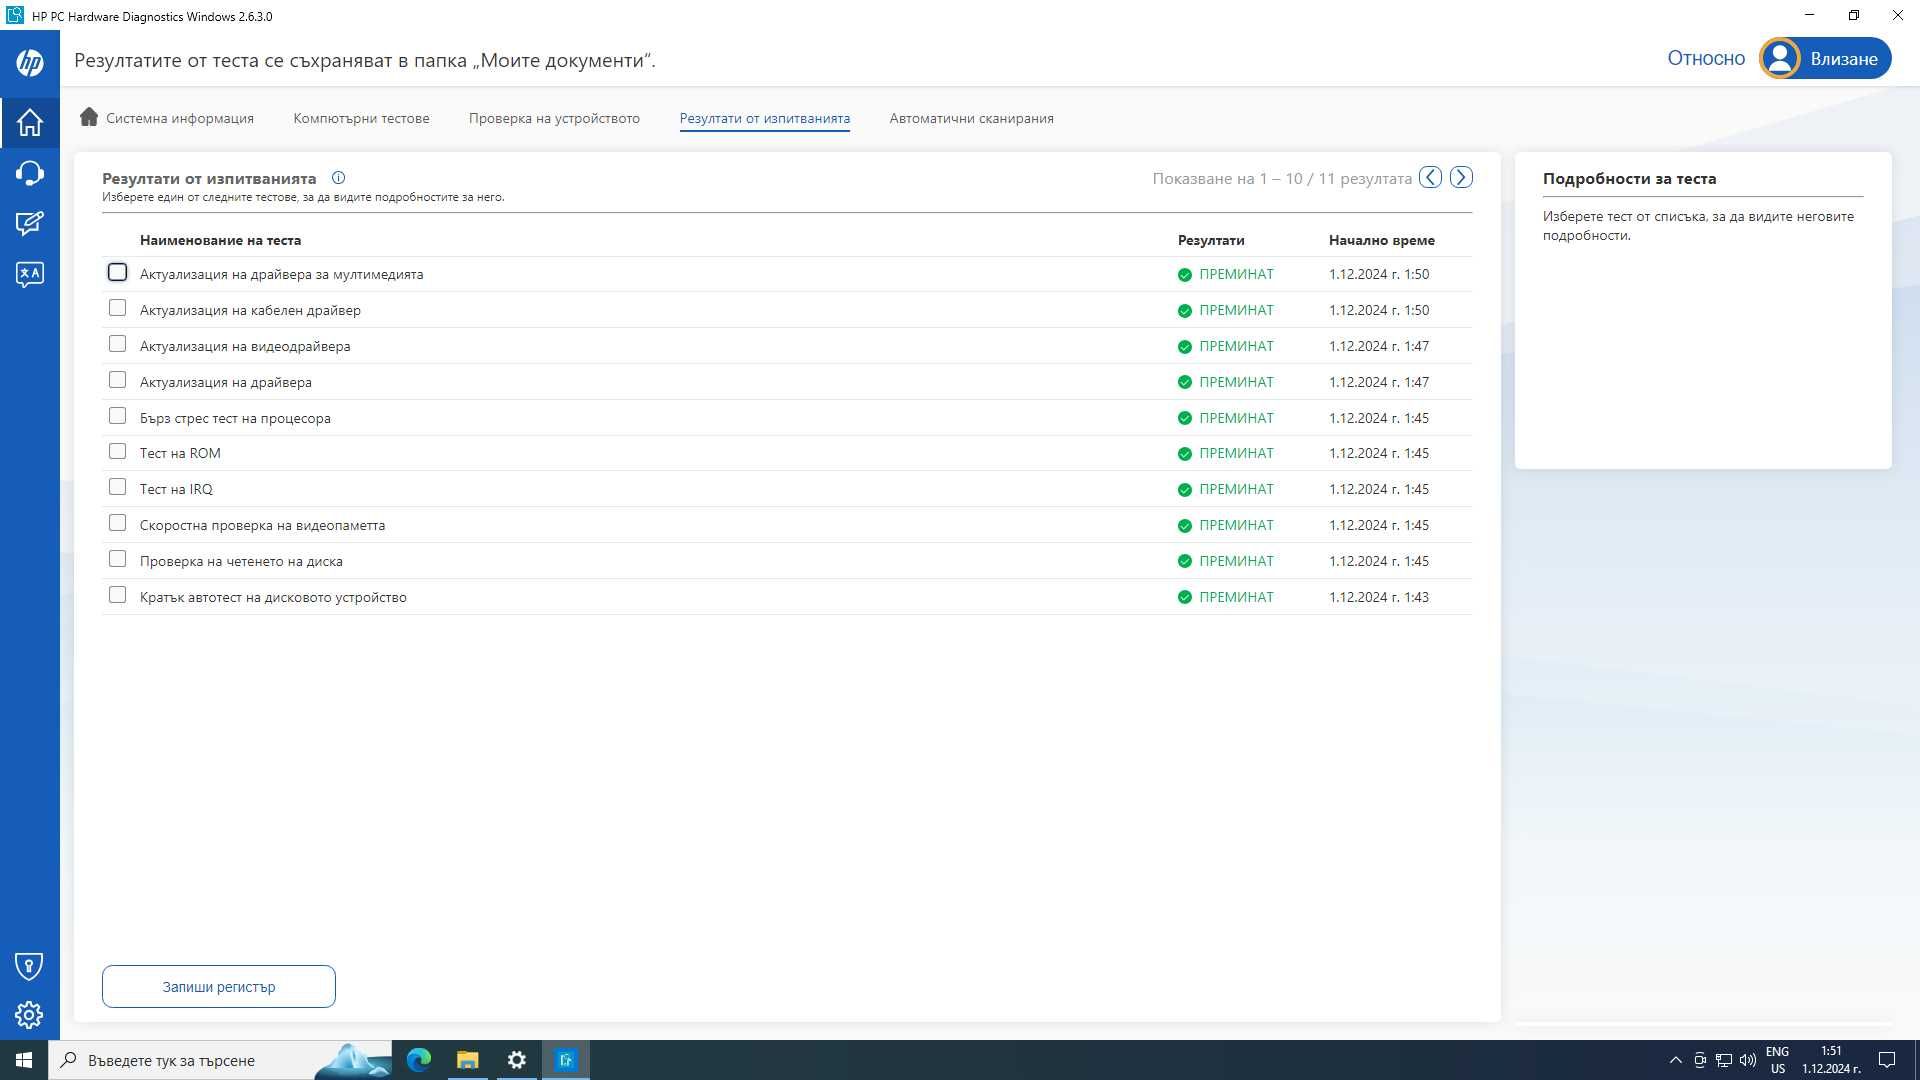This screenshot has height=1080, width=1920.
Task: Go to next results page arrow
Action: point(1461,177)
